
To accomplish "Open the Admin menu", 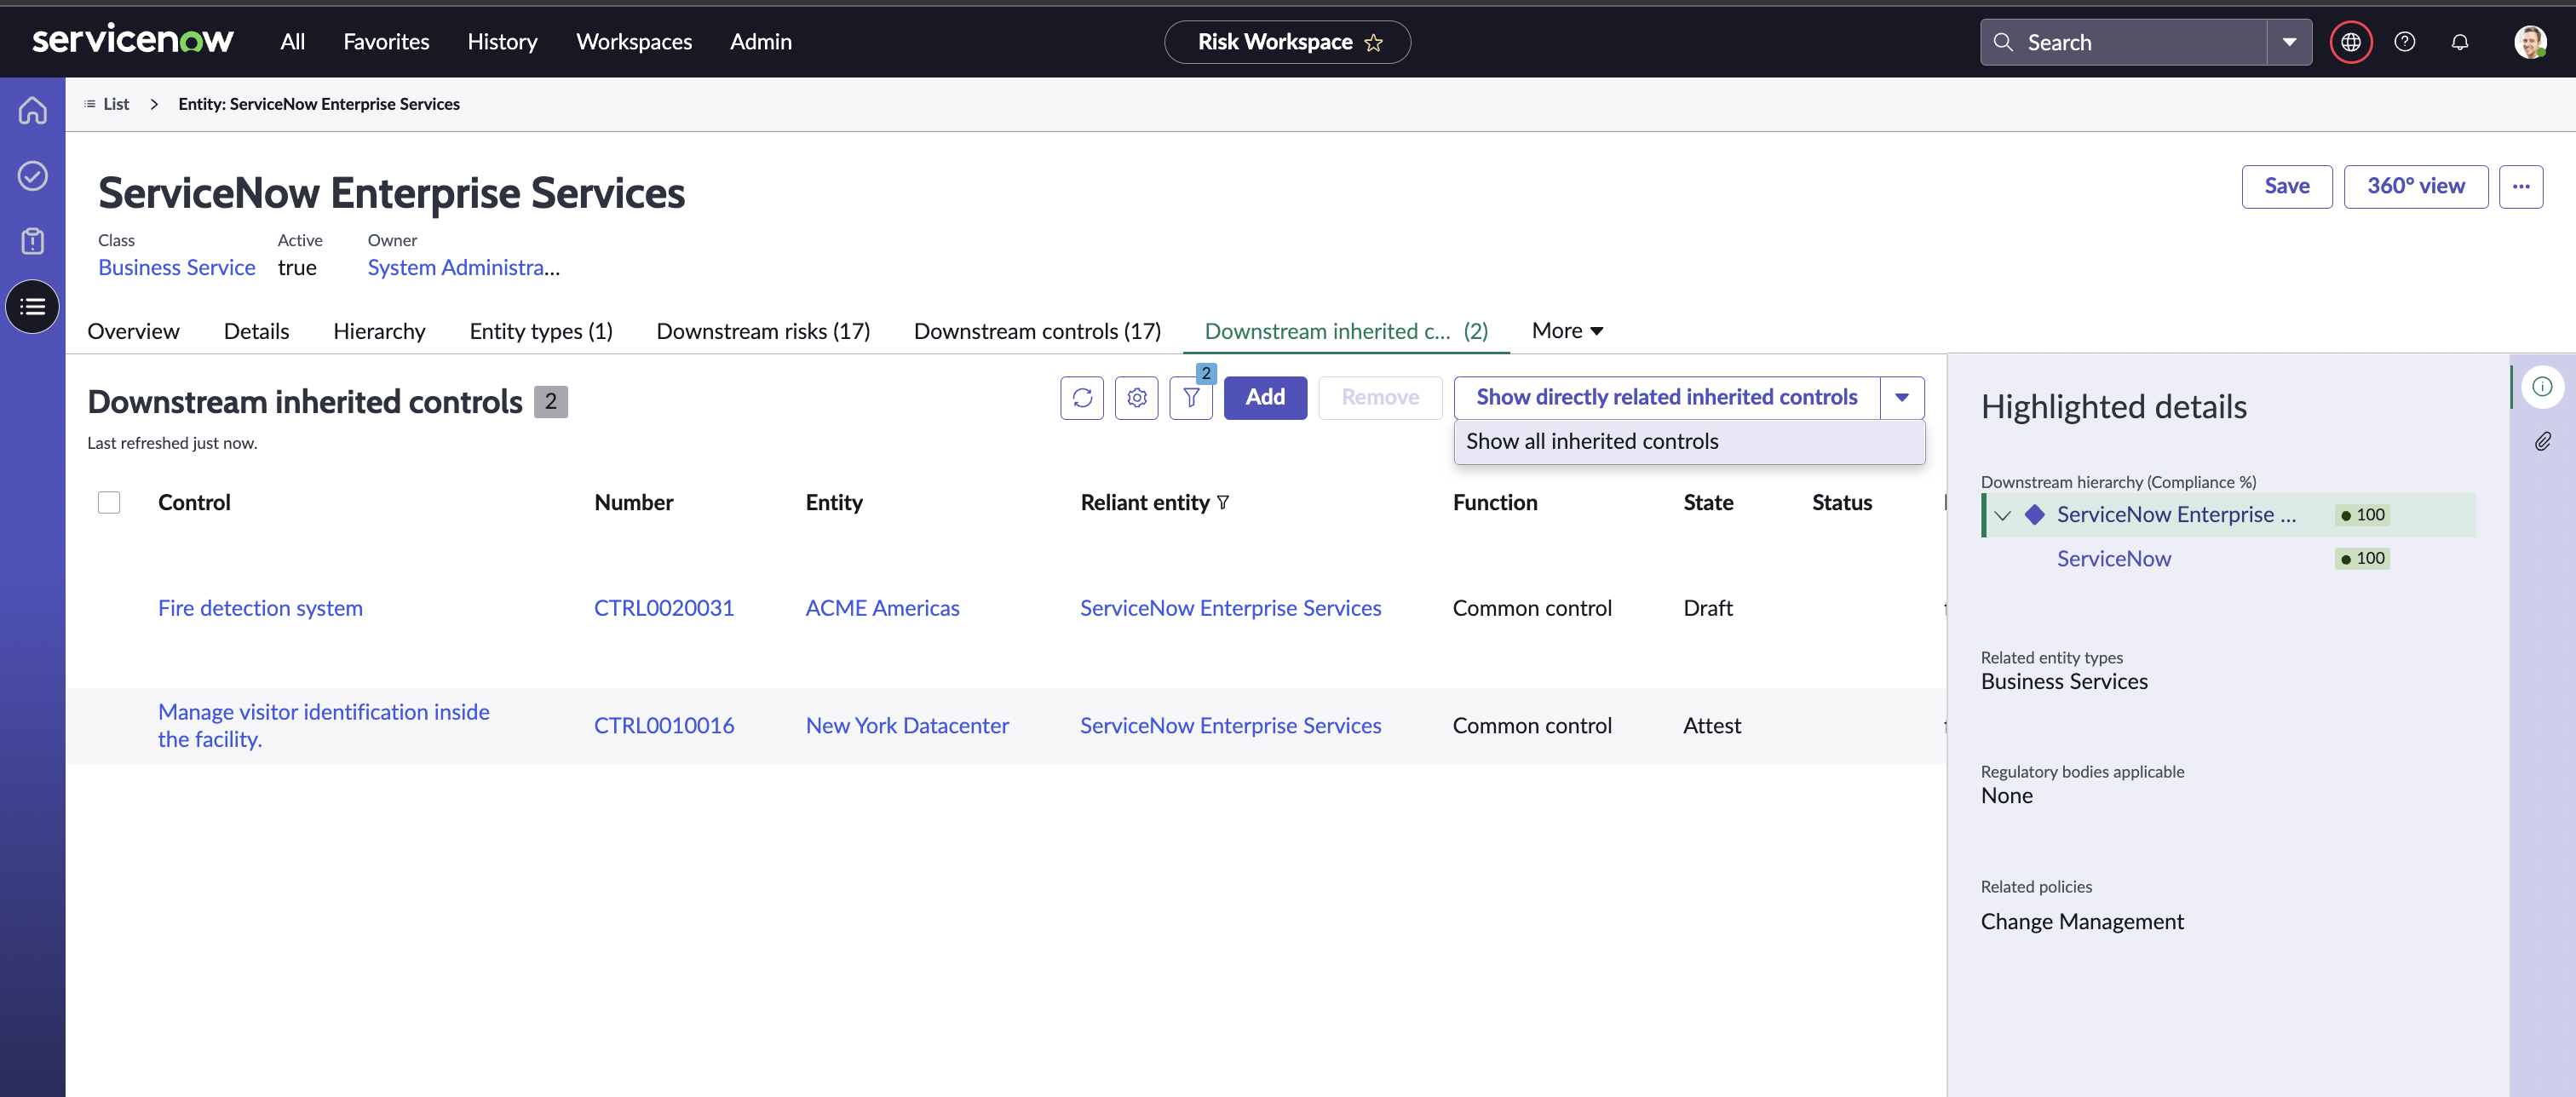I will pyautogui.click(x=760, y=42).
